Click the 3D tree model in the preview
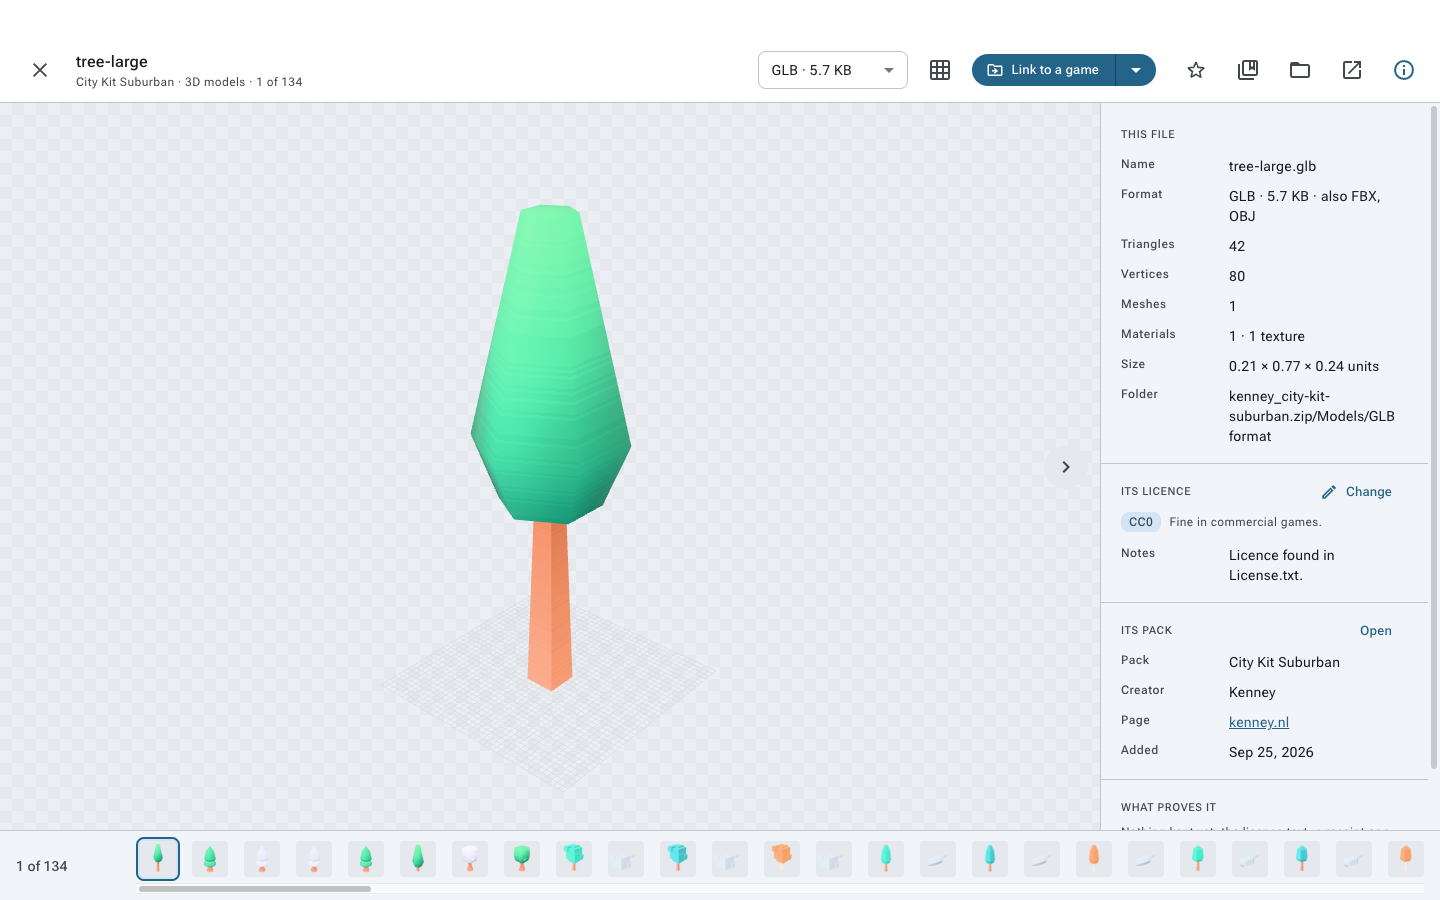Screen dimensions: 1440x900 click(x=551, y=447)
